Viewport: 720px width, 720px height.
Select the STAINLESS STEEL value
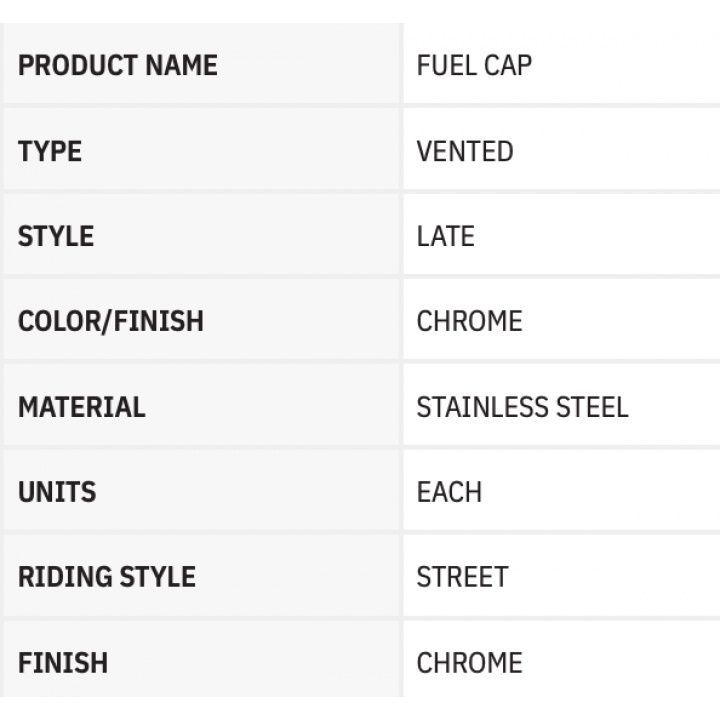[522, 407]
